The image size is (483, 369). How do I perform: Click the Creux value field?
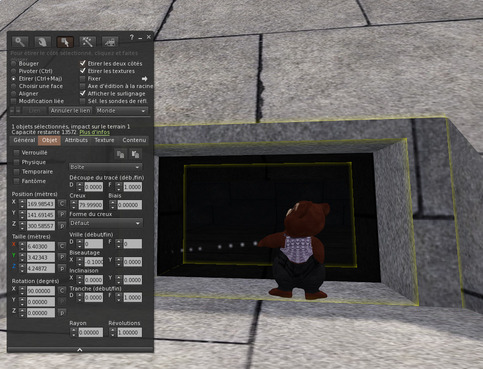click(91, 205)
